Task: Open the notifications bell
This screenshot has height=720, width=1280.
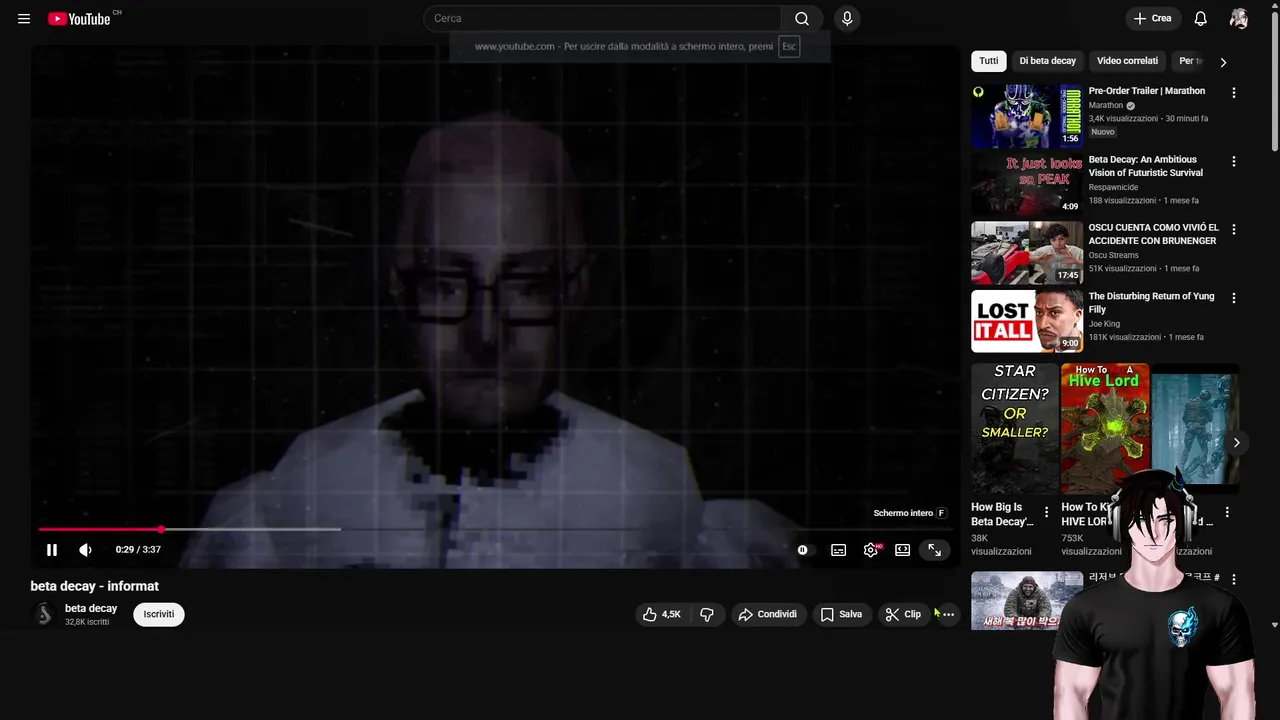Action: pyautogui.click(x=1201, y=18)
